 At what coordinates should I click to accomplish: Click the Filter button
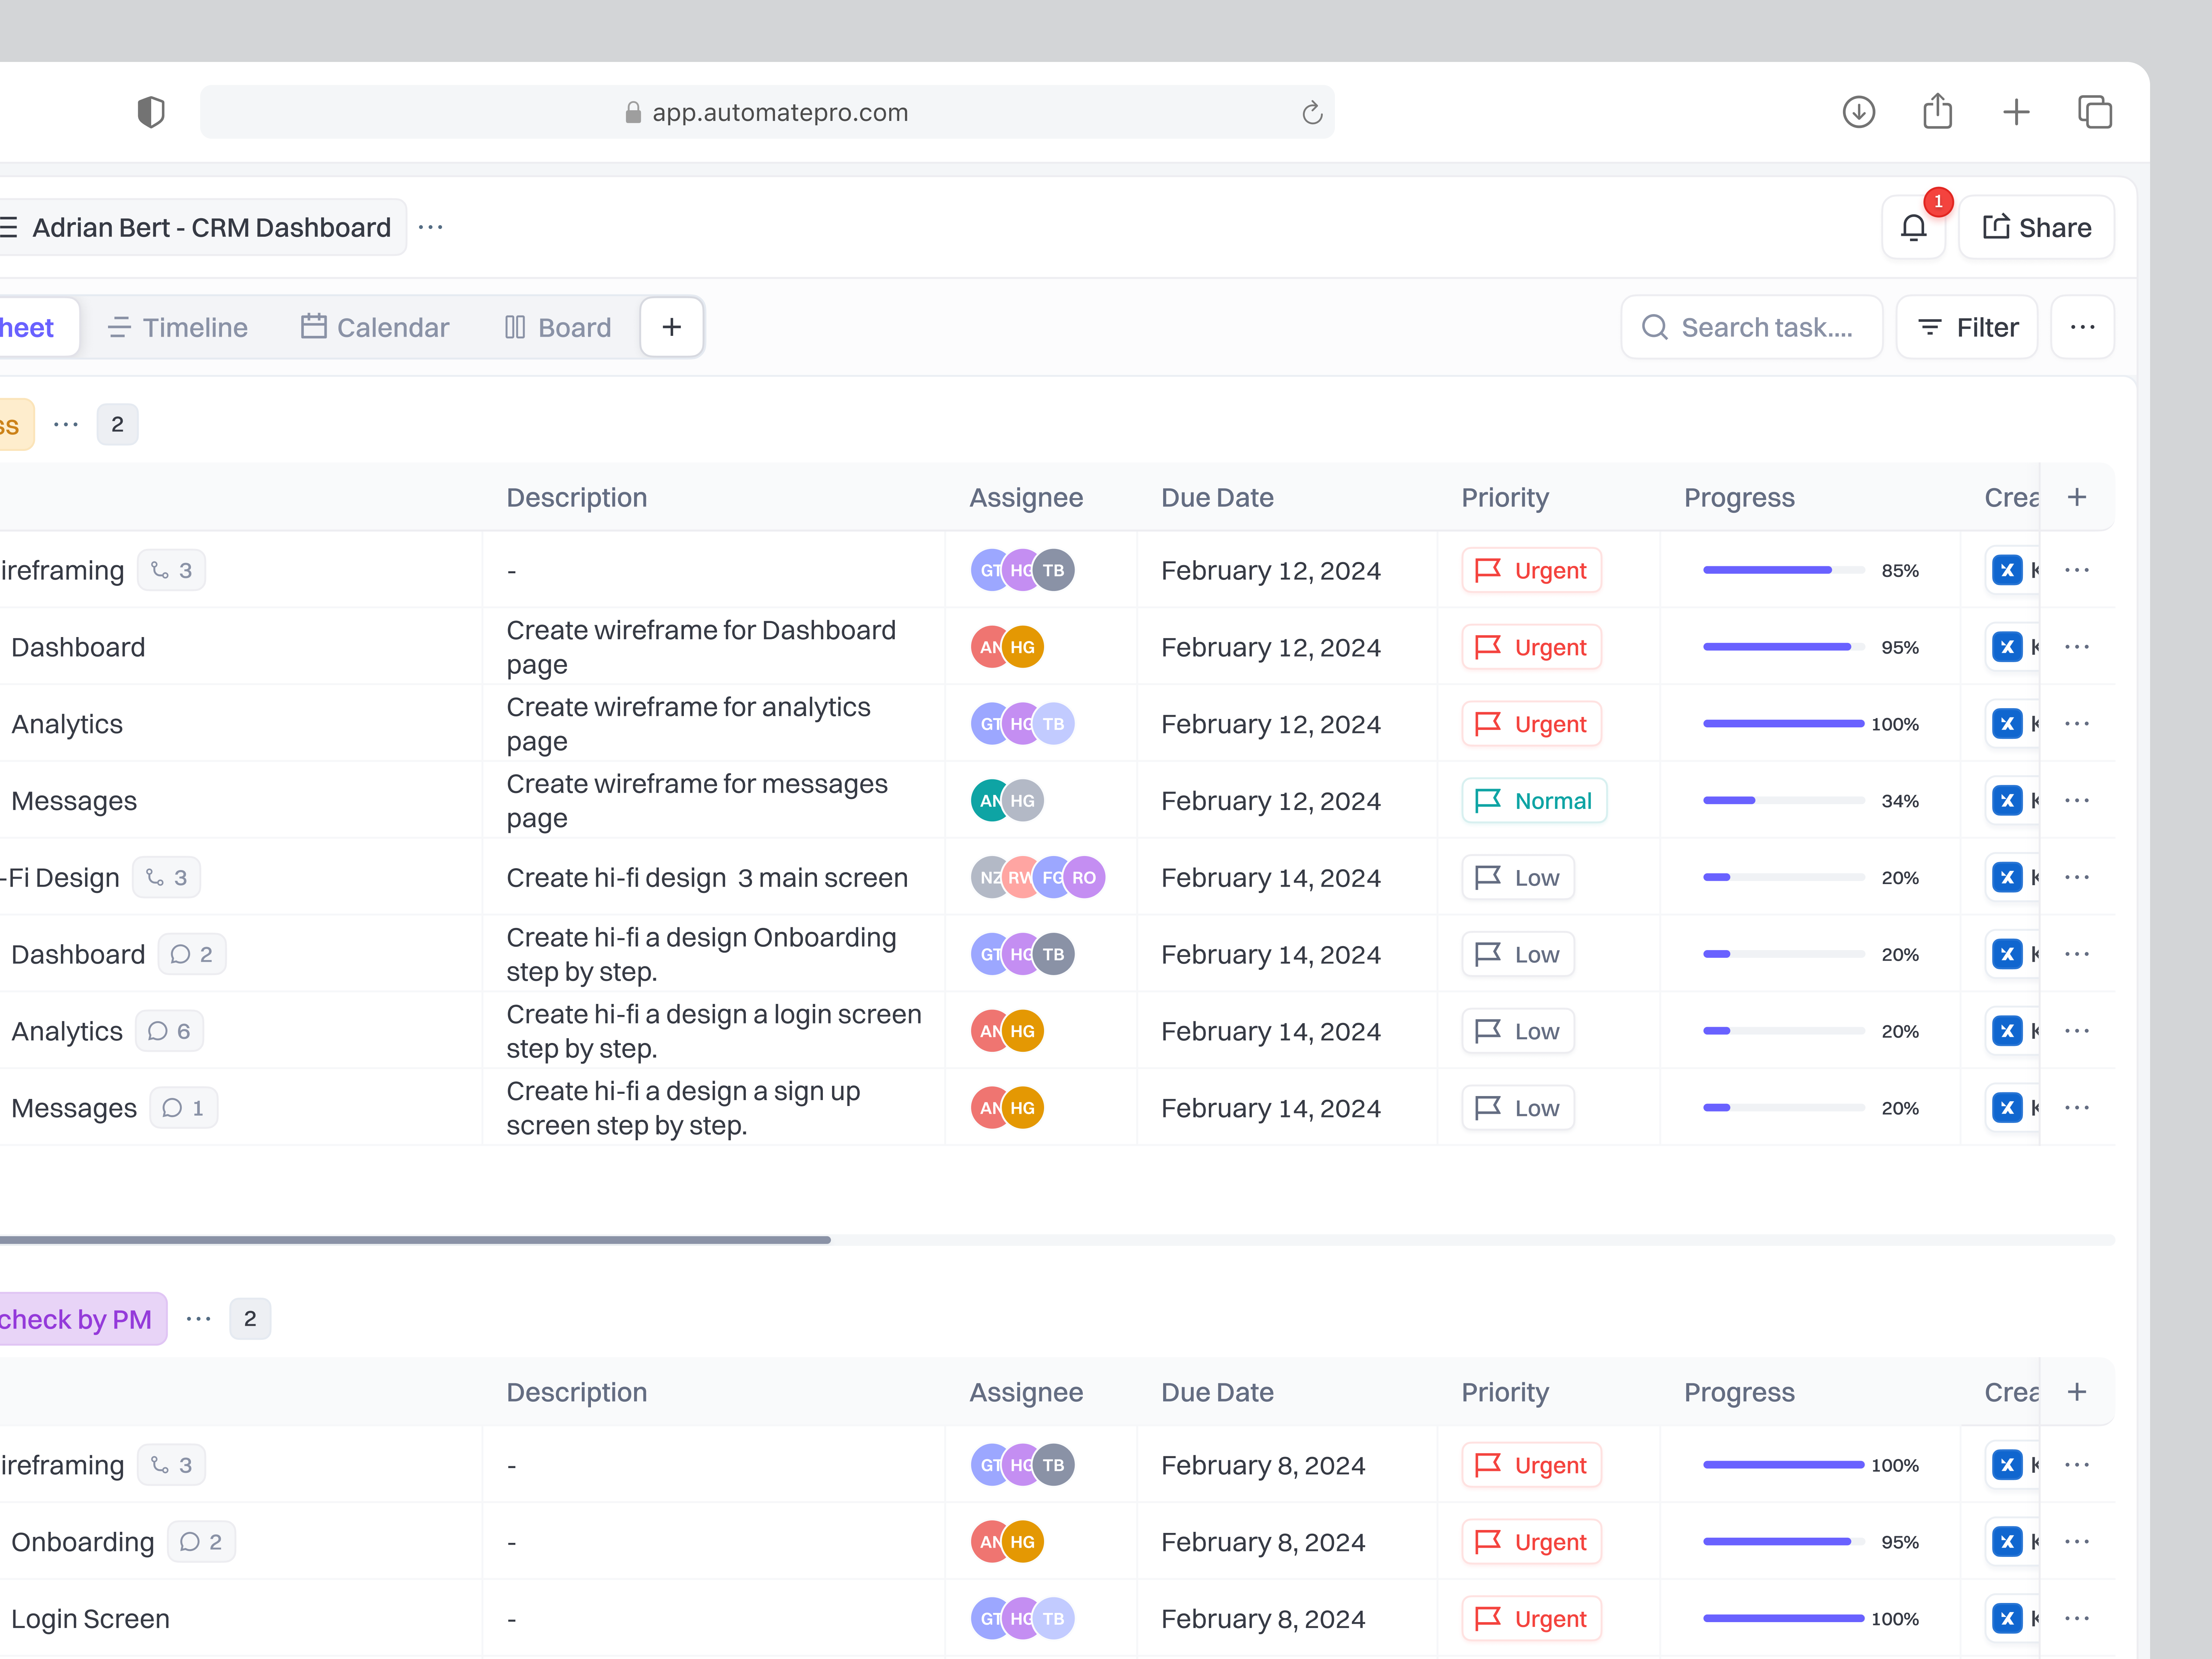(x=1966, y=327)
